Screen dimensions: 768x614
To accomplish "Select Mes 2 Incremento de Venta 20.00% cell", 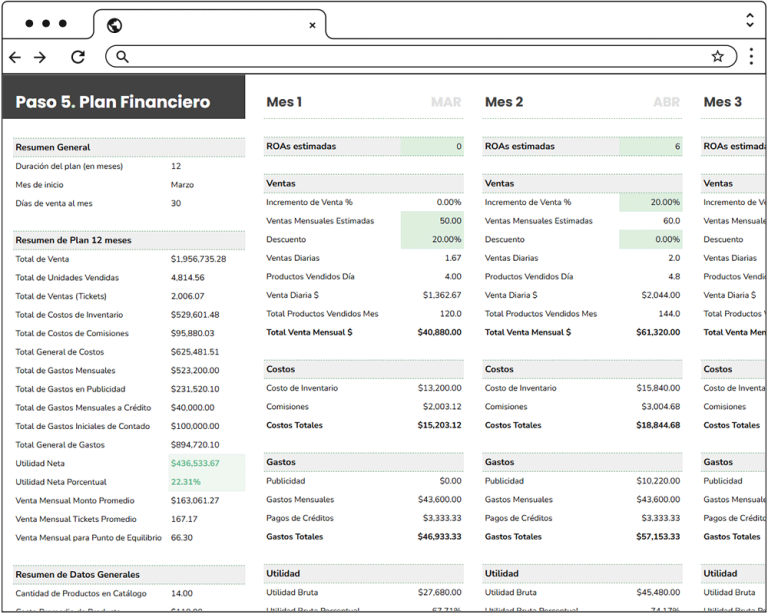I will (651, 203).
